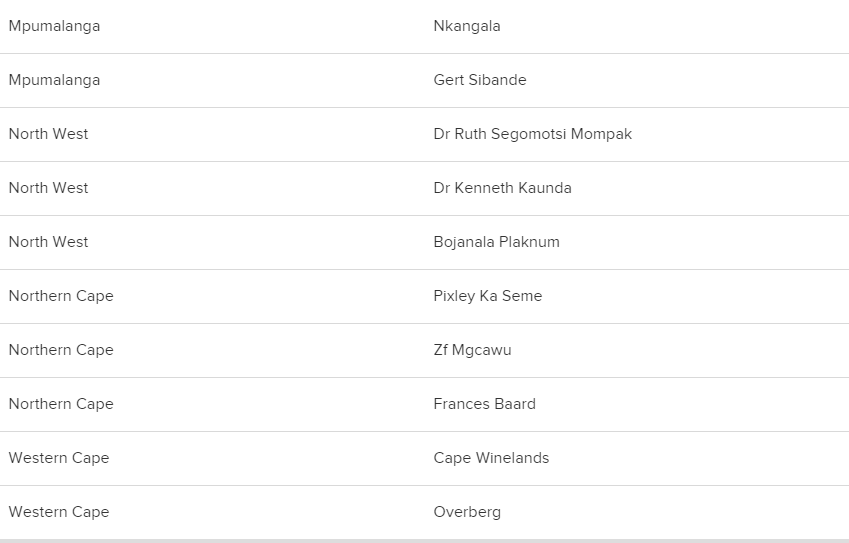Screen dimensions: 849x543
Task: Select the Gert Sibande district cell
Action: pyautogui.click(x=480, y=80)
